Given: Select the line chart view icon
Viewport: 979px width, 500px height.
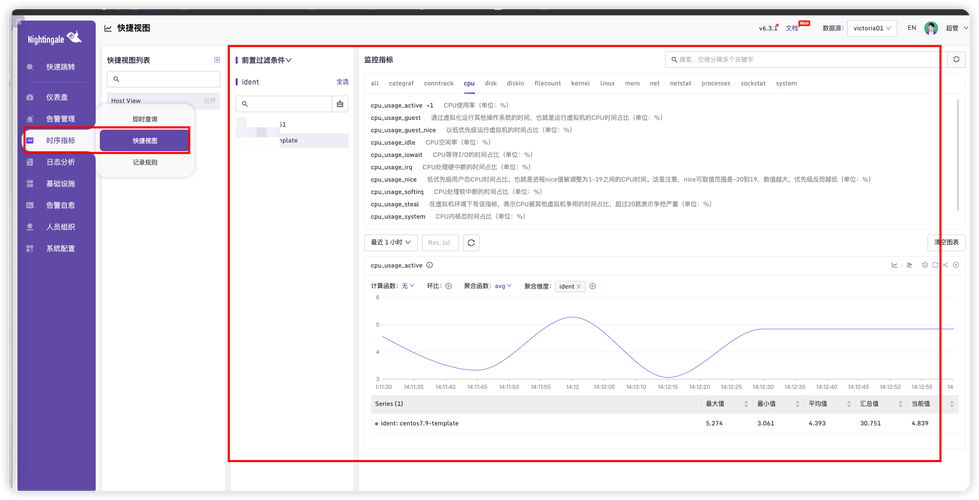Looking at the screenshot, I should (894, 265).
